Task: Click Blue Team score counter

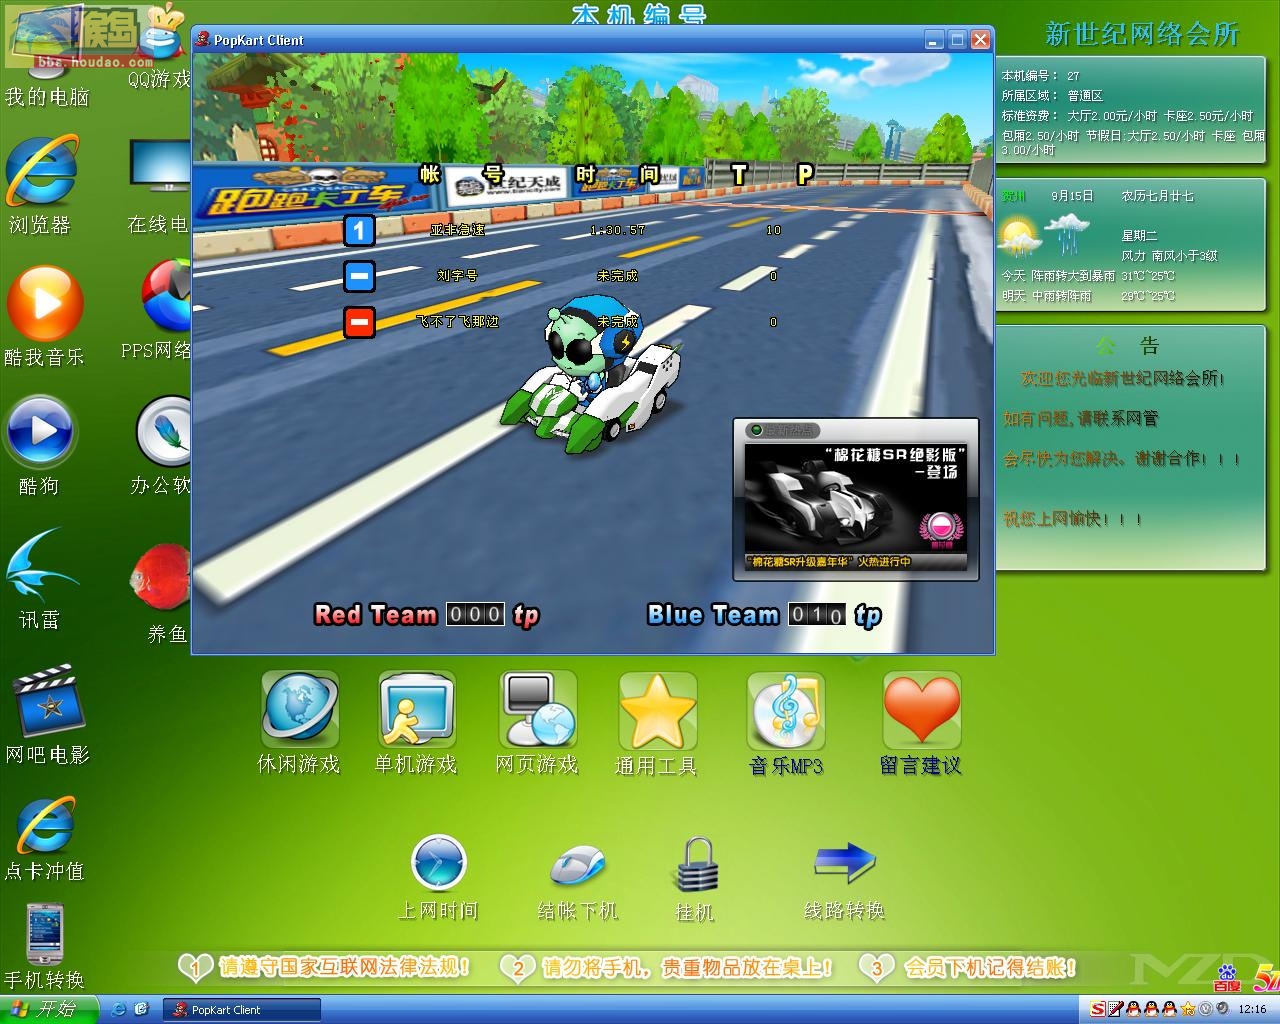Action: [x=817, y=615]
